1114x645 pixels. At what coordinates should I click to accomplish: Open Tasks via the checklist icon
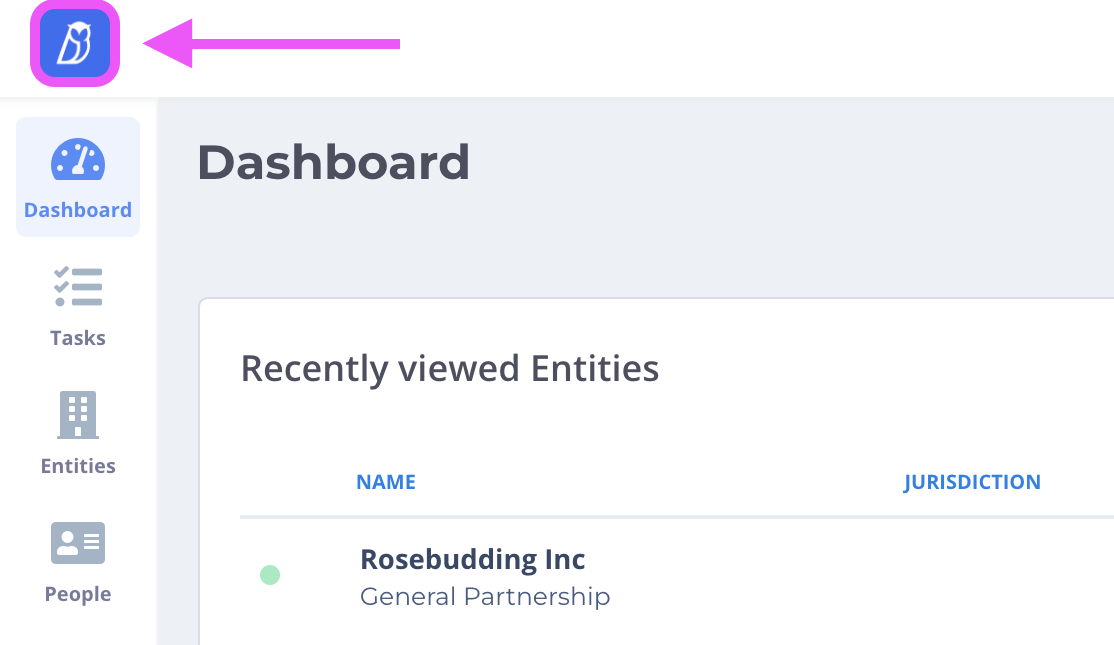pyautogui.click(x=78, y=287)
